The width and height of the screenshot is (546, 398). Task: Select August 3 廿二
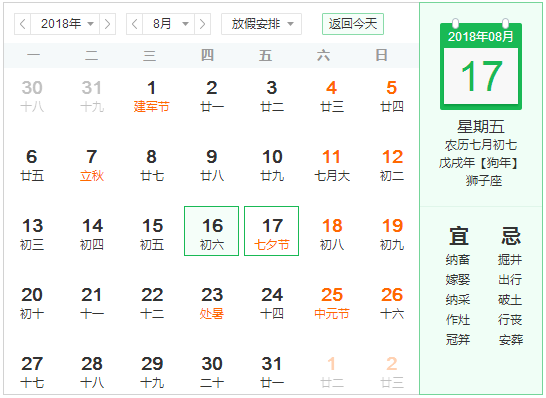coord(272,96)
